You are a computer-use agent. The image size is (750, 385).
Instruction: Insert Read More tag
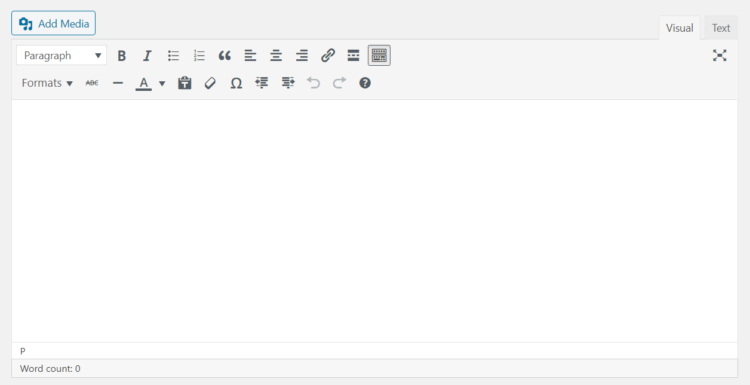click(x=353, y=55)
